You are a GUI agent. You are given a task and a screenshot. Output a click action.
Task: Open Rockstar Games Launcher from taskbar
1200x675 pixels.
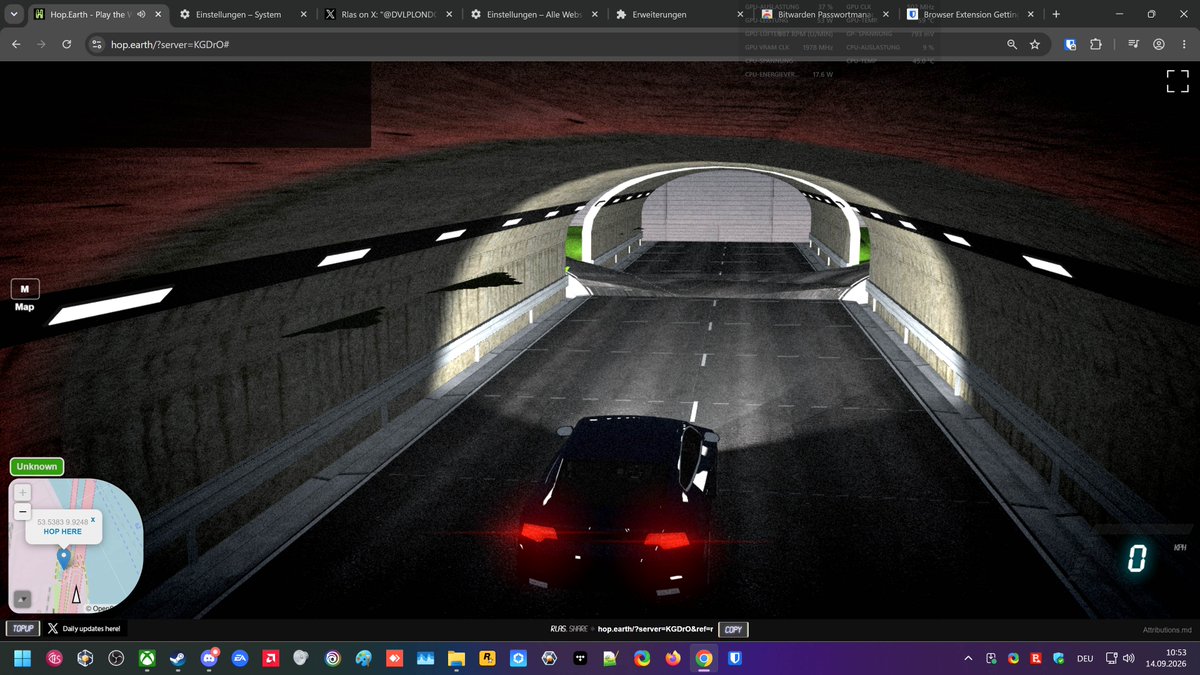point(487,658)
